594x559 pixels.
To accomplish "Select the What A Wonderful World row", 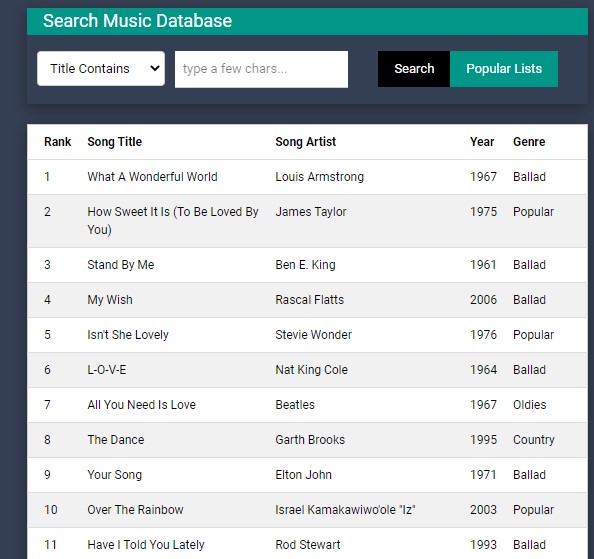I will click(x=307, y=177).
